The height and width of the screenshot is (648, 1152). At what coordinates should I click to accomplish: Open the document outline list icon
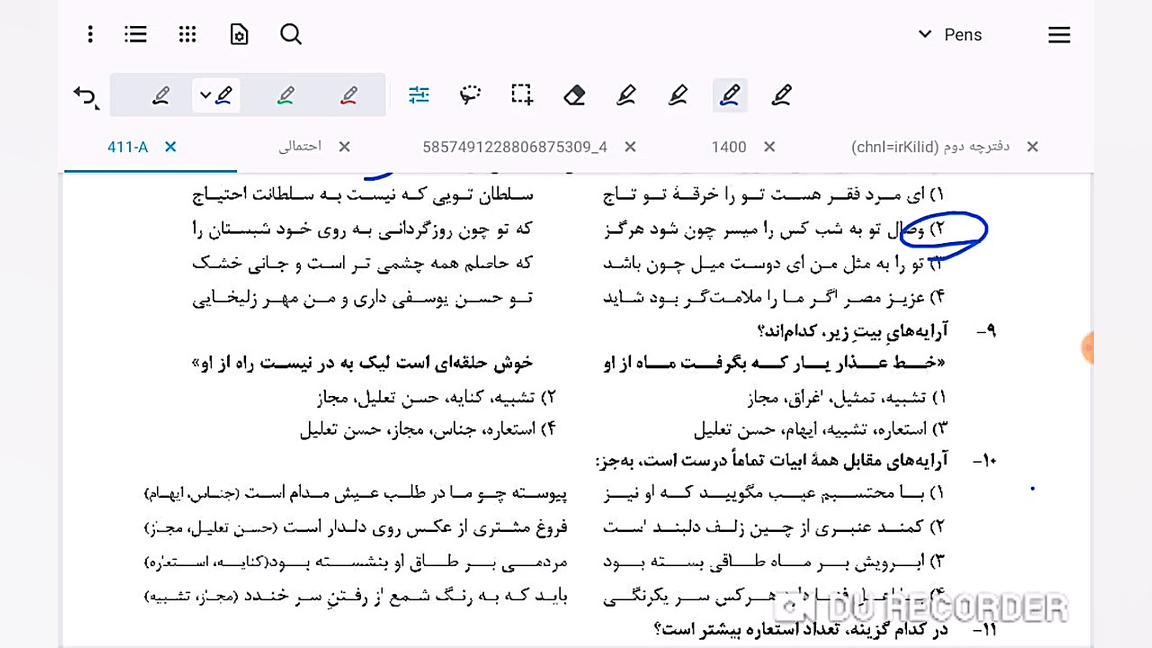tap(135, 33)
